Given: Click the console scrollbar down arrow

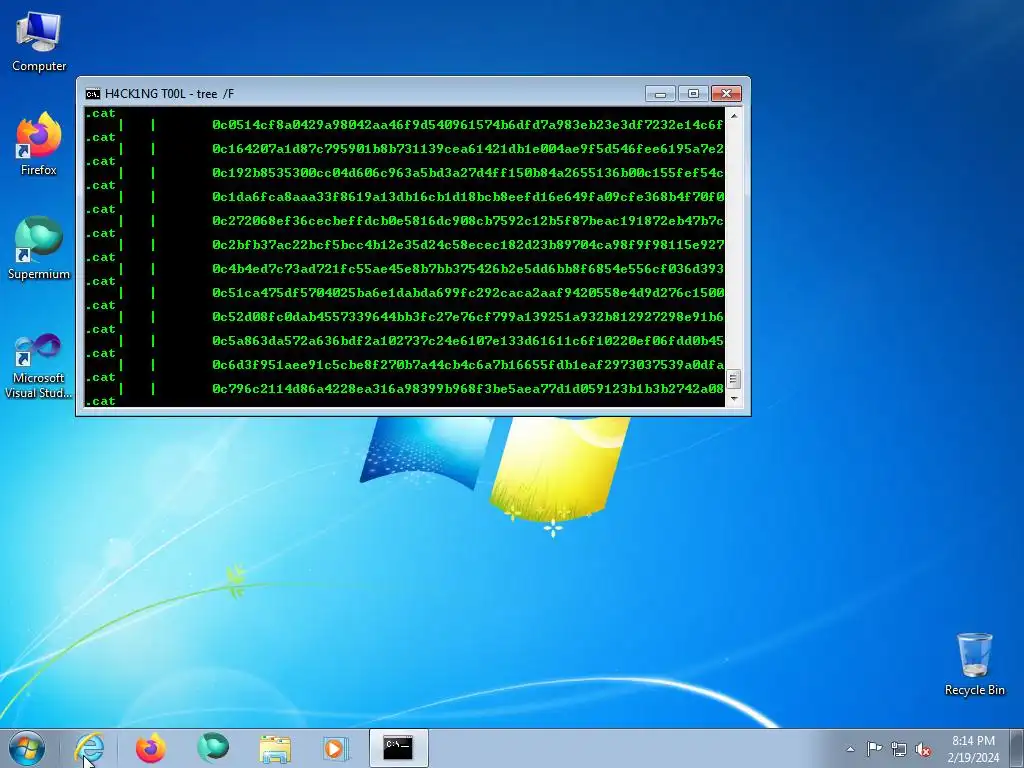Looking at the screenshot, I should (x=734, y=398).
